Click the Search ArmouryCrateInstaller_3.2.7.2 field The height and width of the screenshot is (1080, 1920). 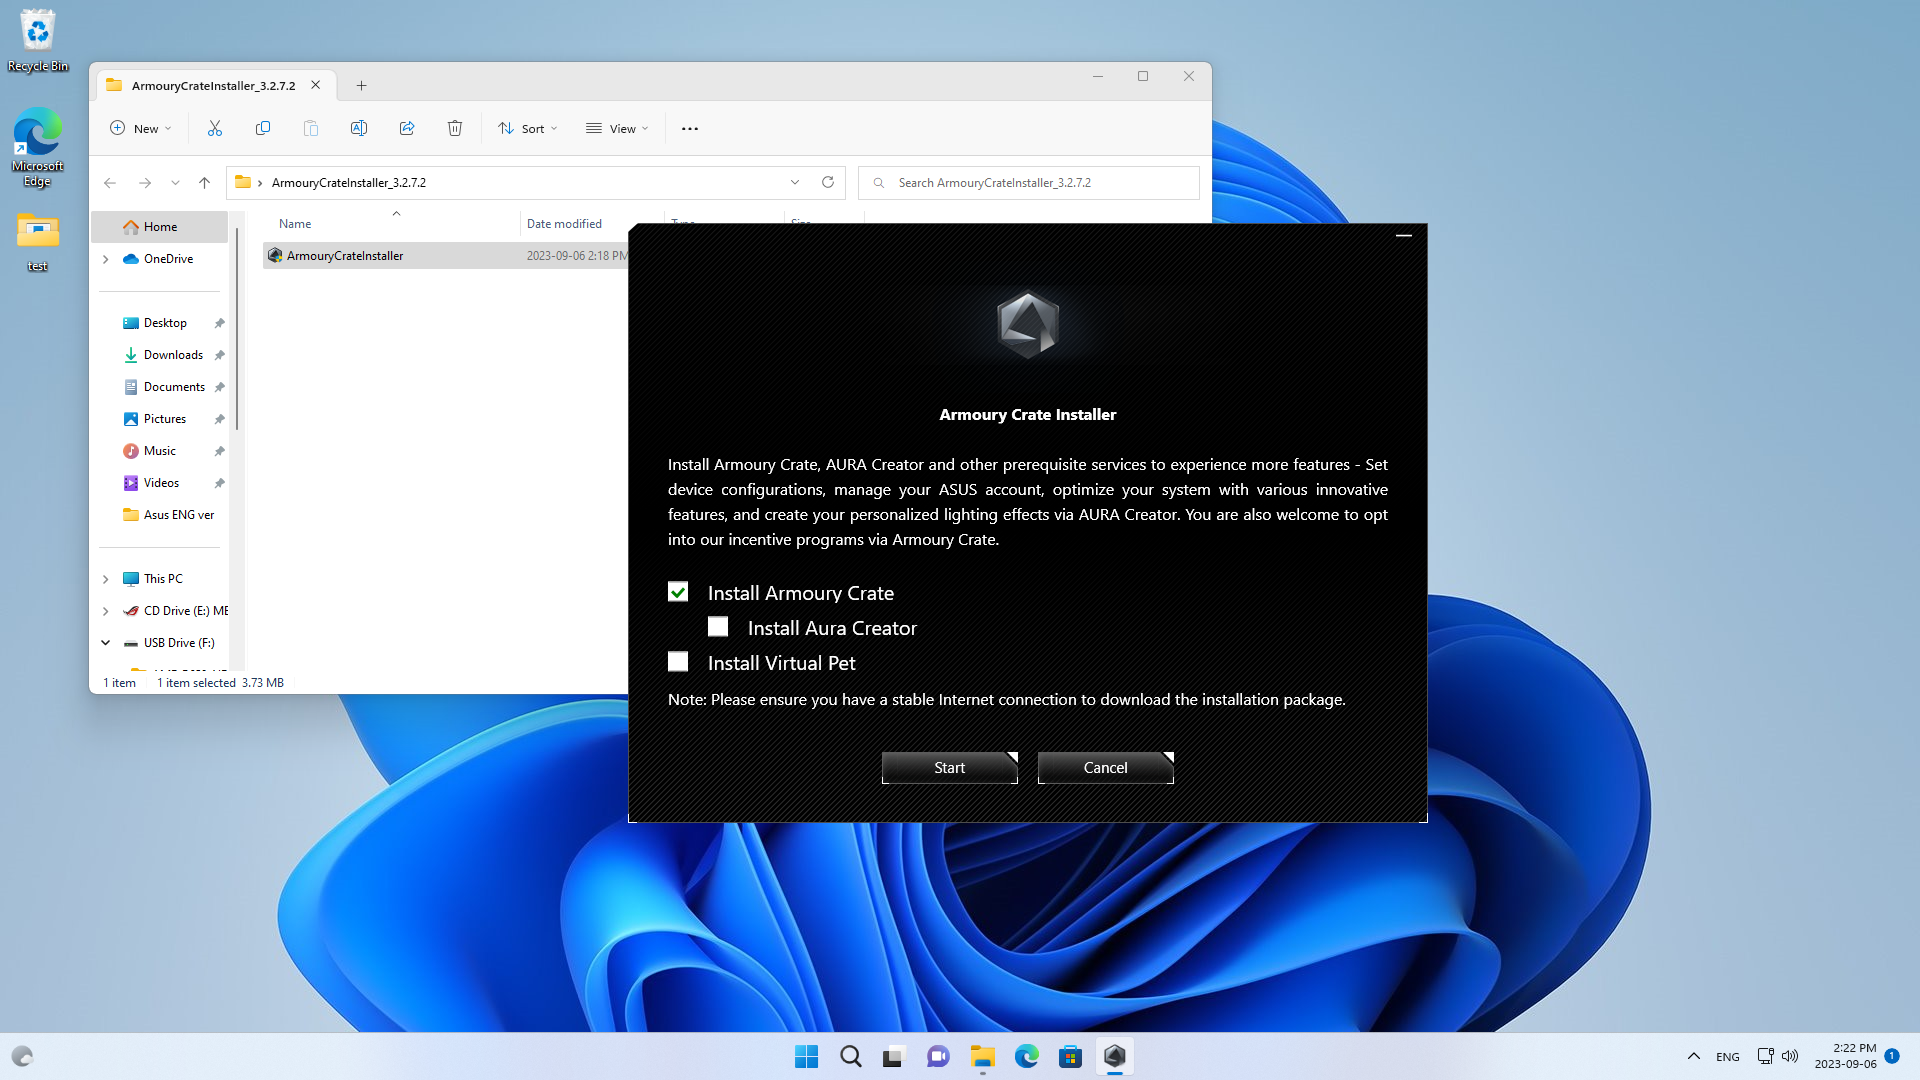[1029, 183]
